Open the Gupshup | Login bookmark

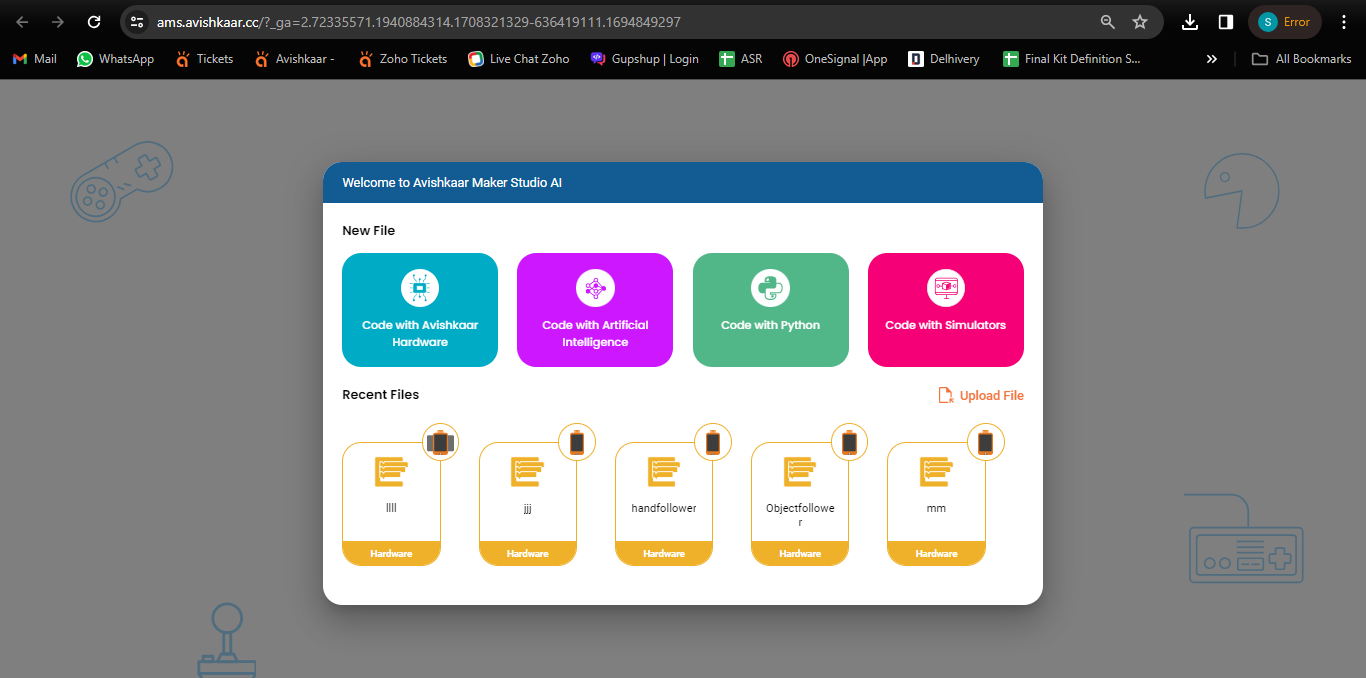click(645, 59)
